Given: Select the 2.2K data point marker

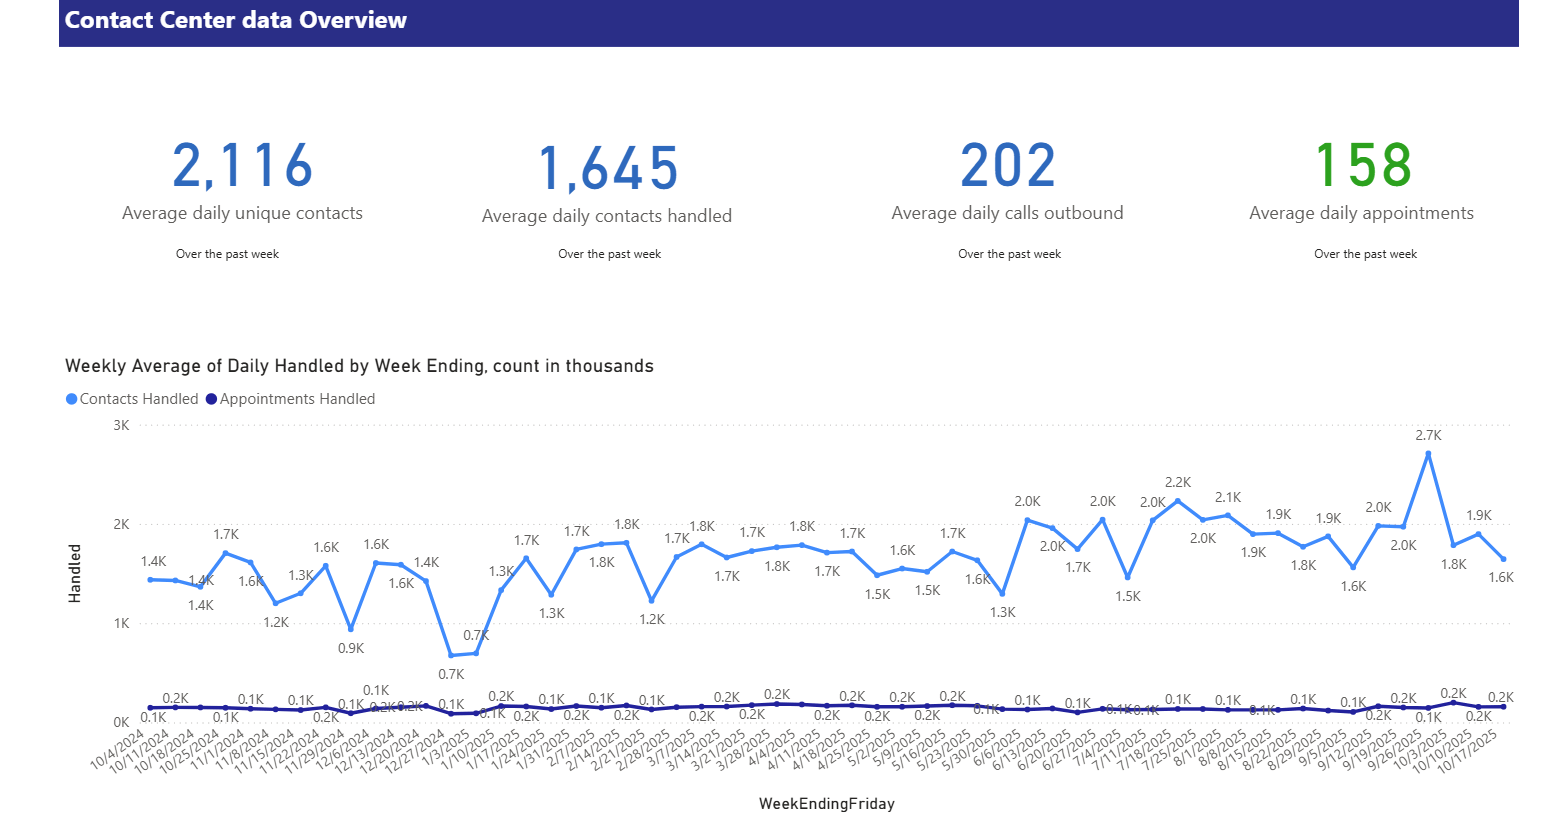Looking at the screenshot, I should tap(1177, 501).
